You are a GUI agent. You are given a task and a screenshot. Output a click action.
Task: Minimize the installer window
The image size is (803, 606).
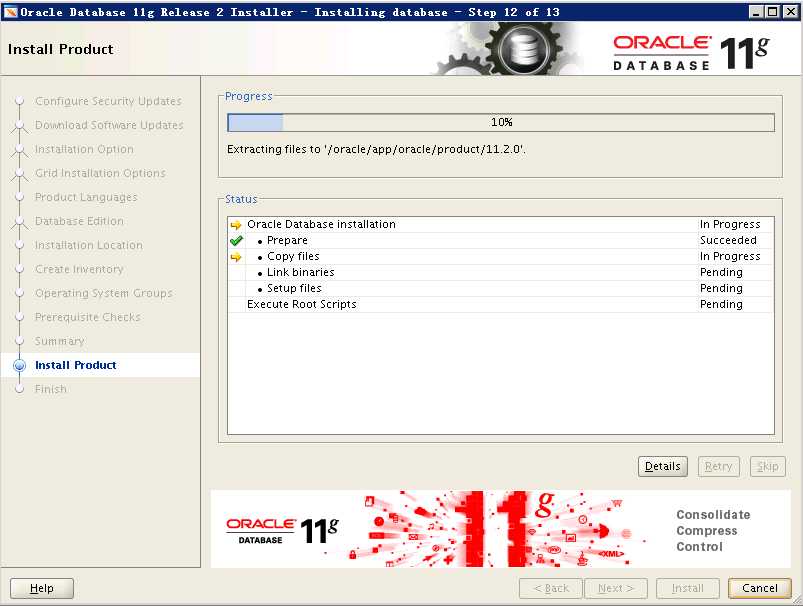(x=756, y=12)
